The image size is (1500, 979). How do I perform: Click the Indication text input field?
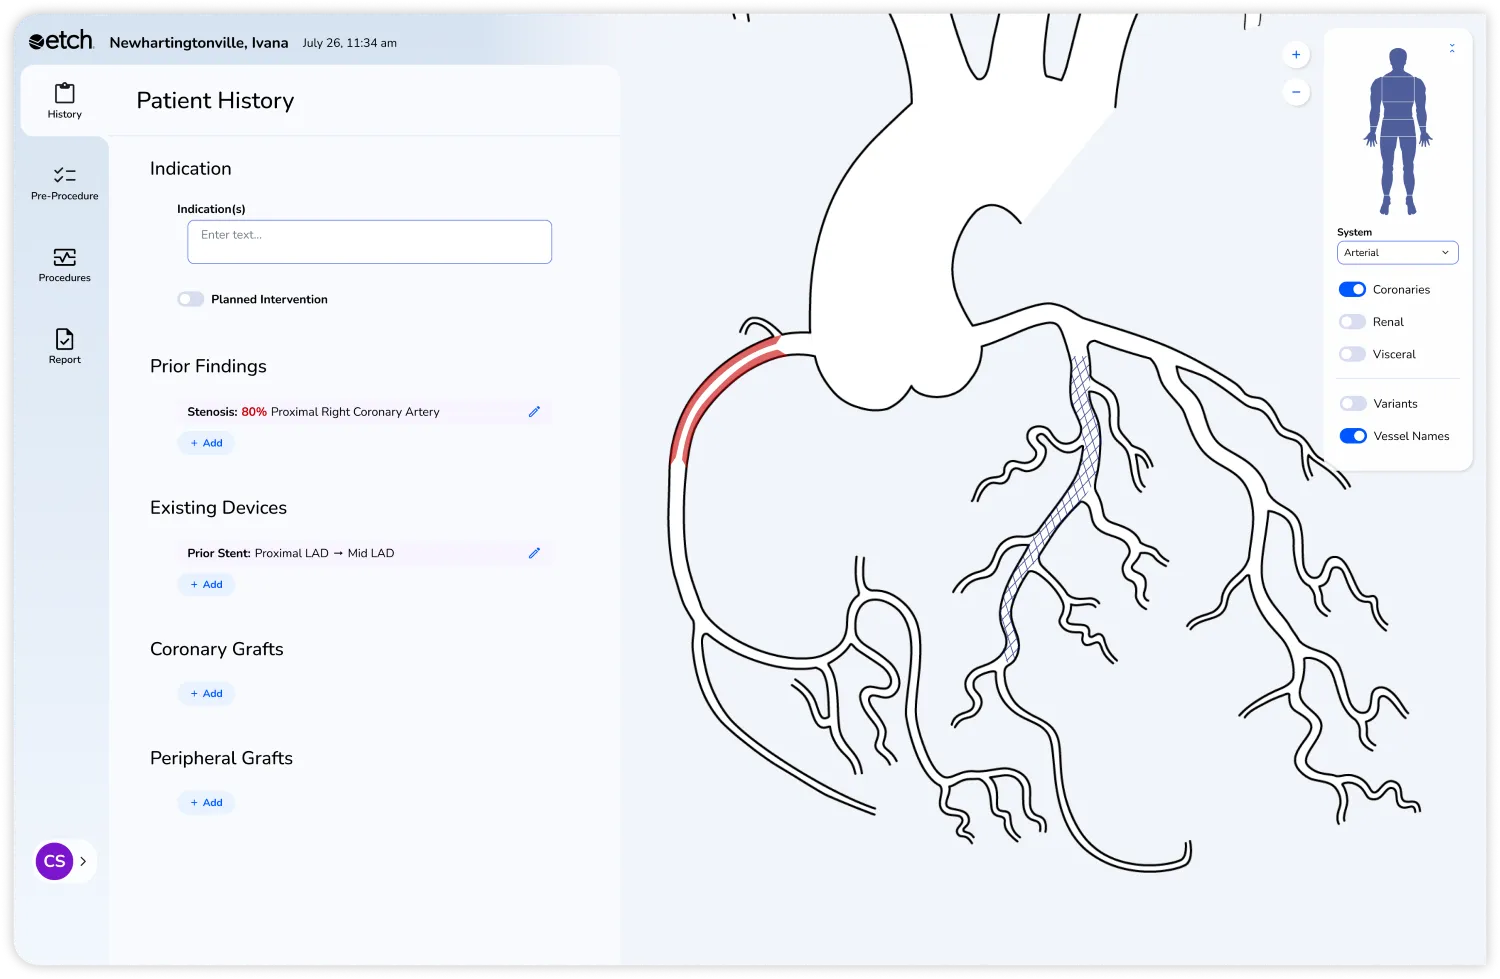click(x=369, y=241)
